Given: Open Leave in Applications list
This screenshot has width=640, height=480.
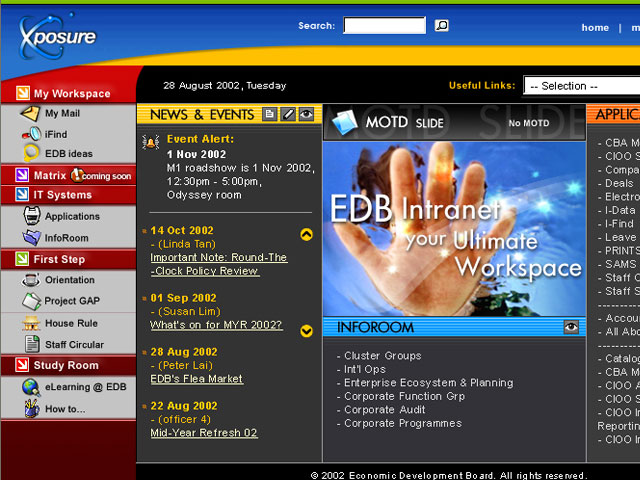Looking at the screenshot, I should coord(620,237).
